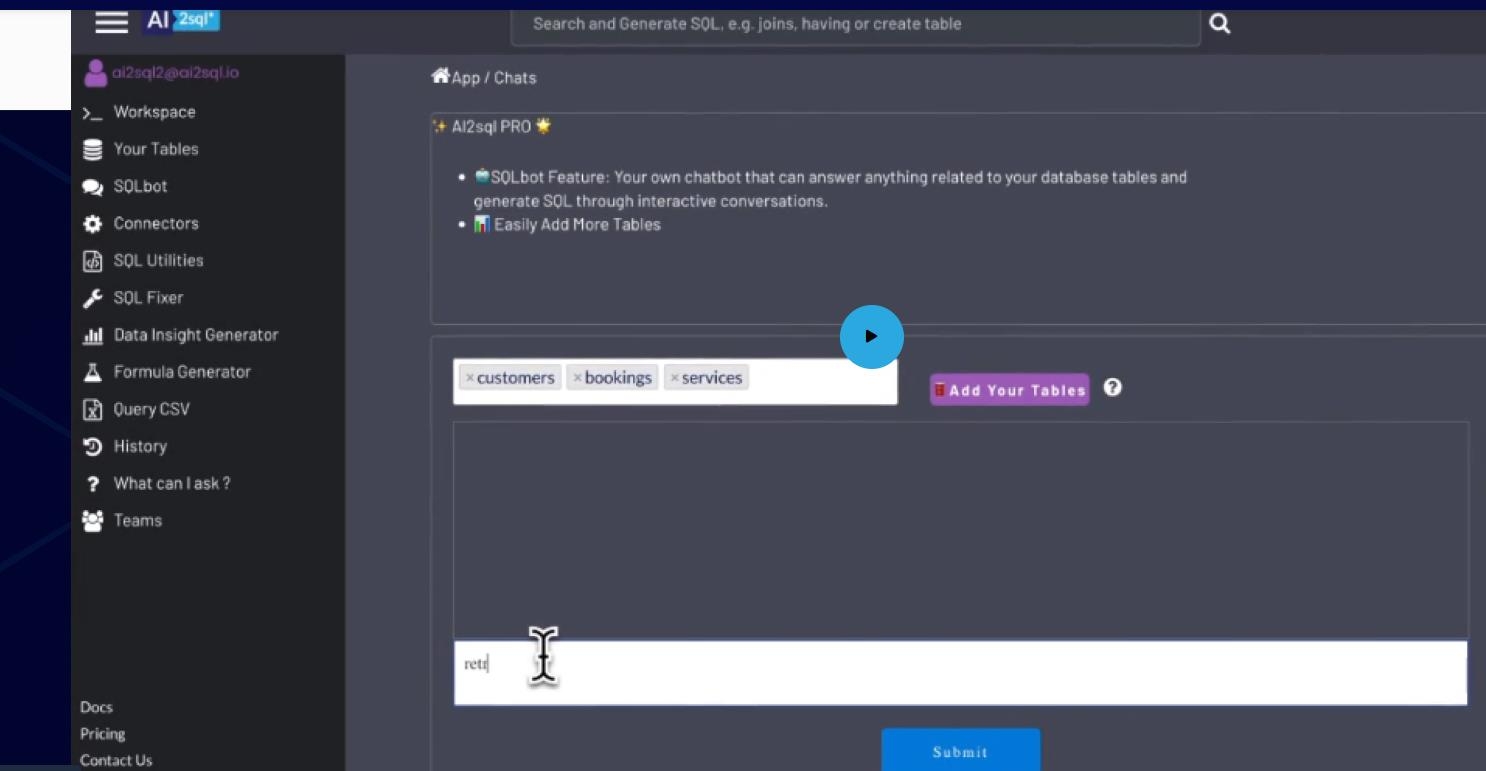Image resolution: width=1486 pixels, height=771 pixels.
Task: Click the SQLbot chat bubbles icon
Action: (93, 187)
